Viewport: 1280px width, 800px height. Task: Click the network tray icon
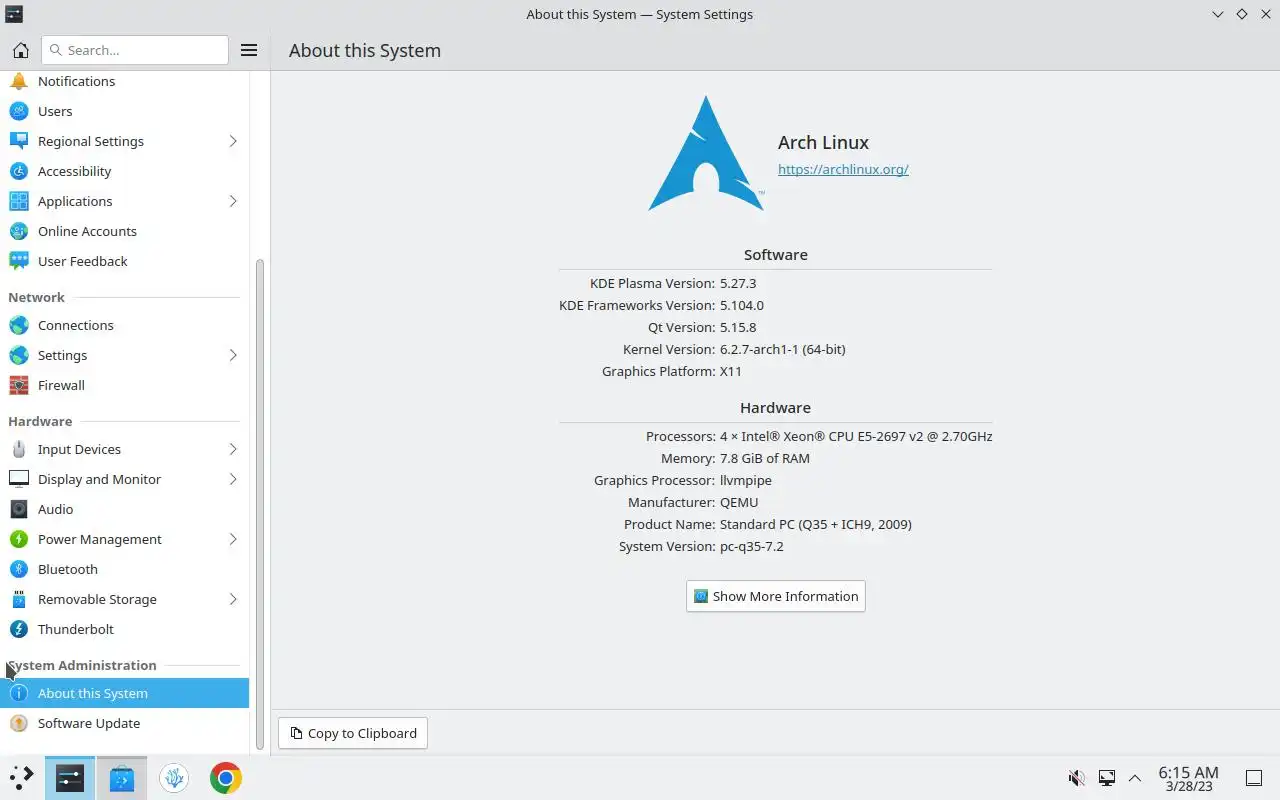click(x=1107, y=778)
